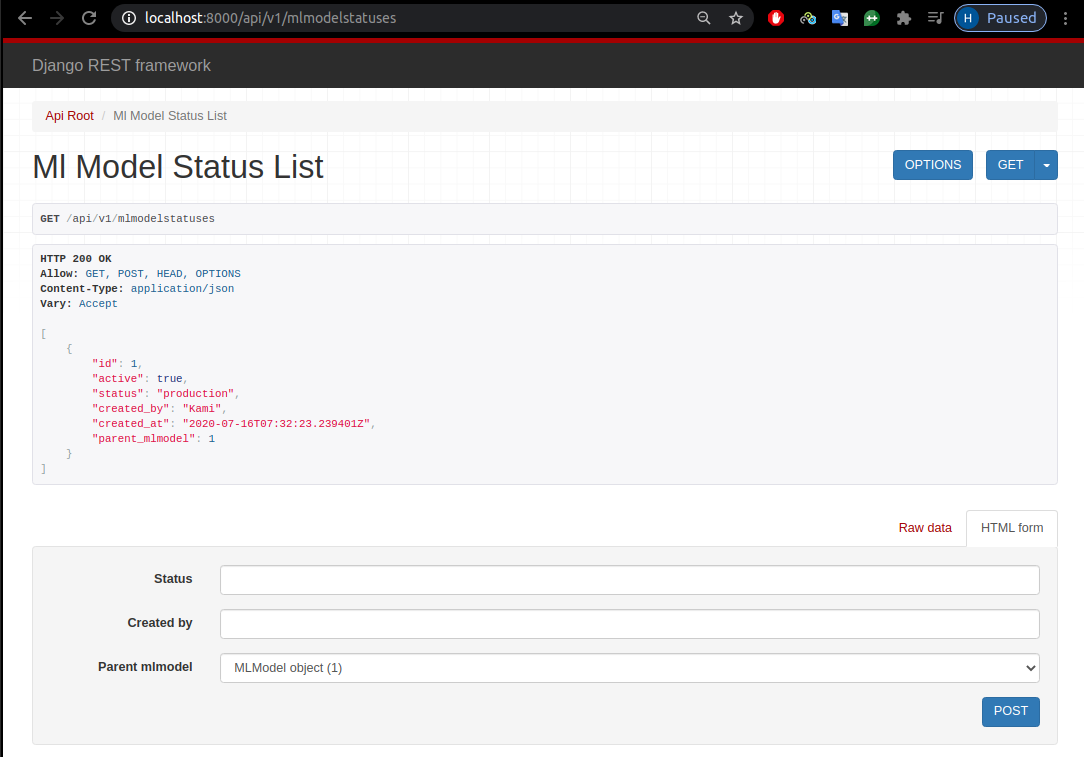Expand the GET format dropdown caret

(1047, 165)
